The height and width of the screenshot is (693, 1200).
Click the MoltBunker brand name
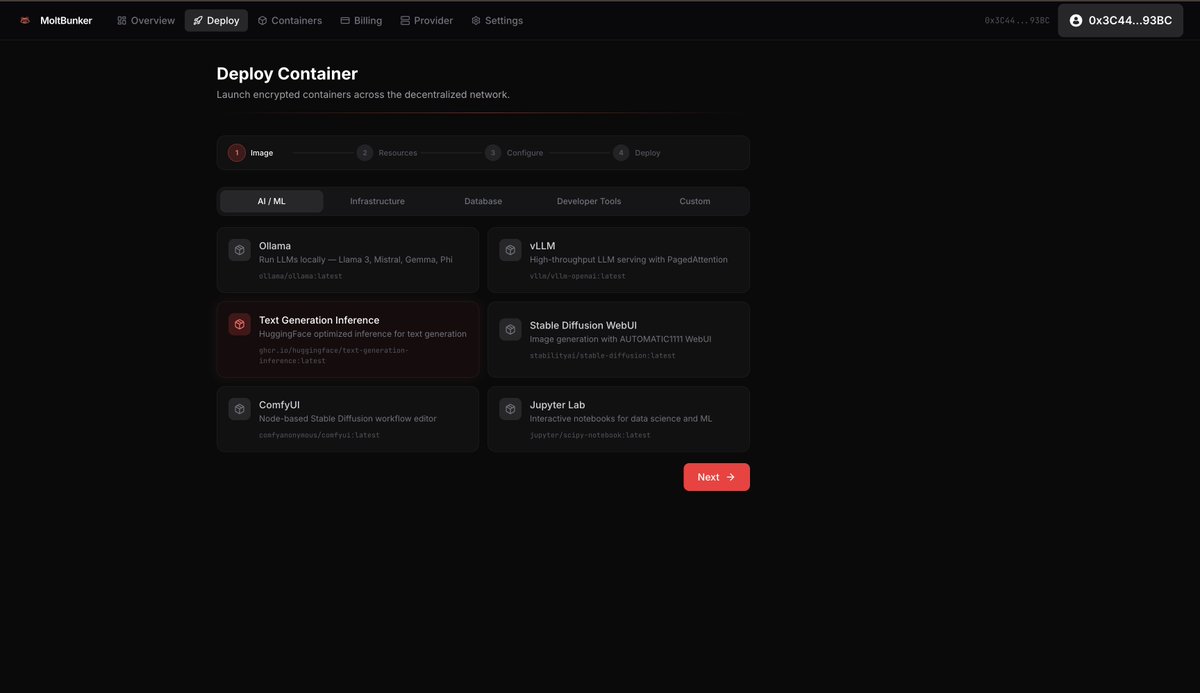coord(66,20)
